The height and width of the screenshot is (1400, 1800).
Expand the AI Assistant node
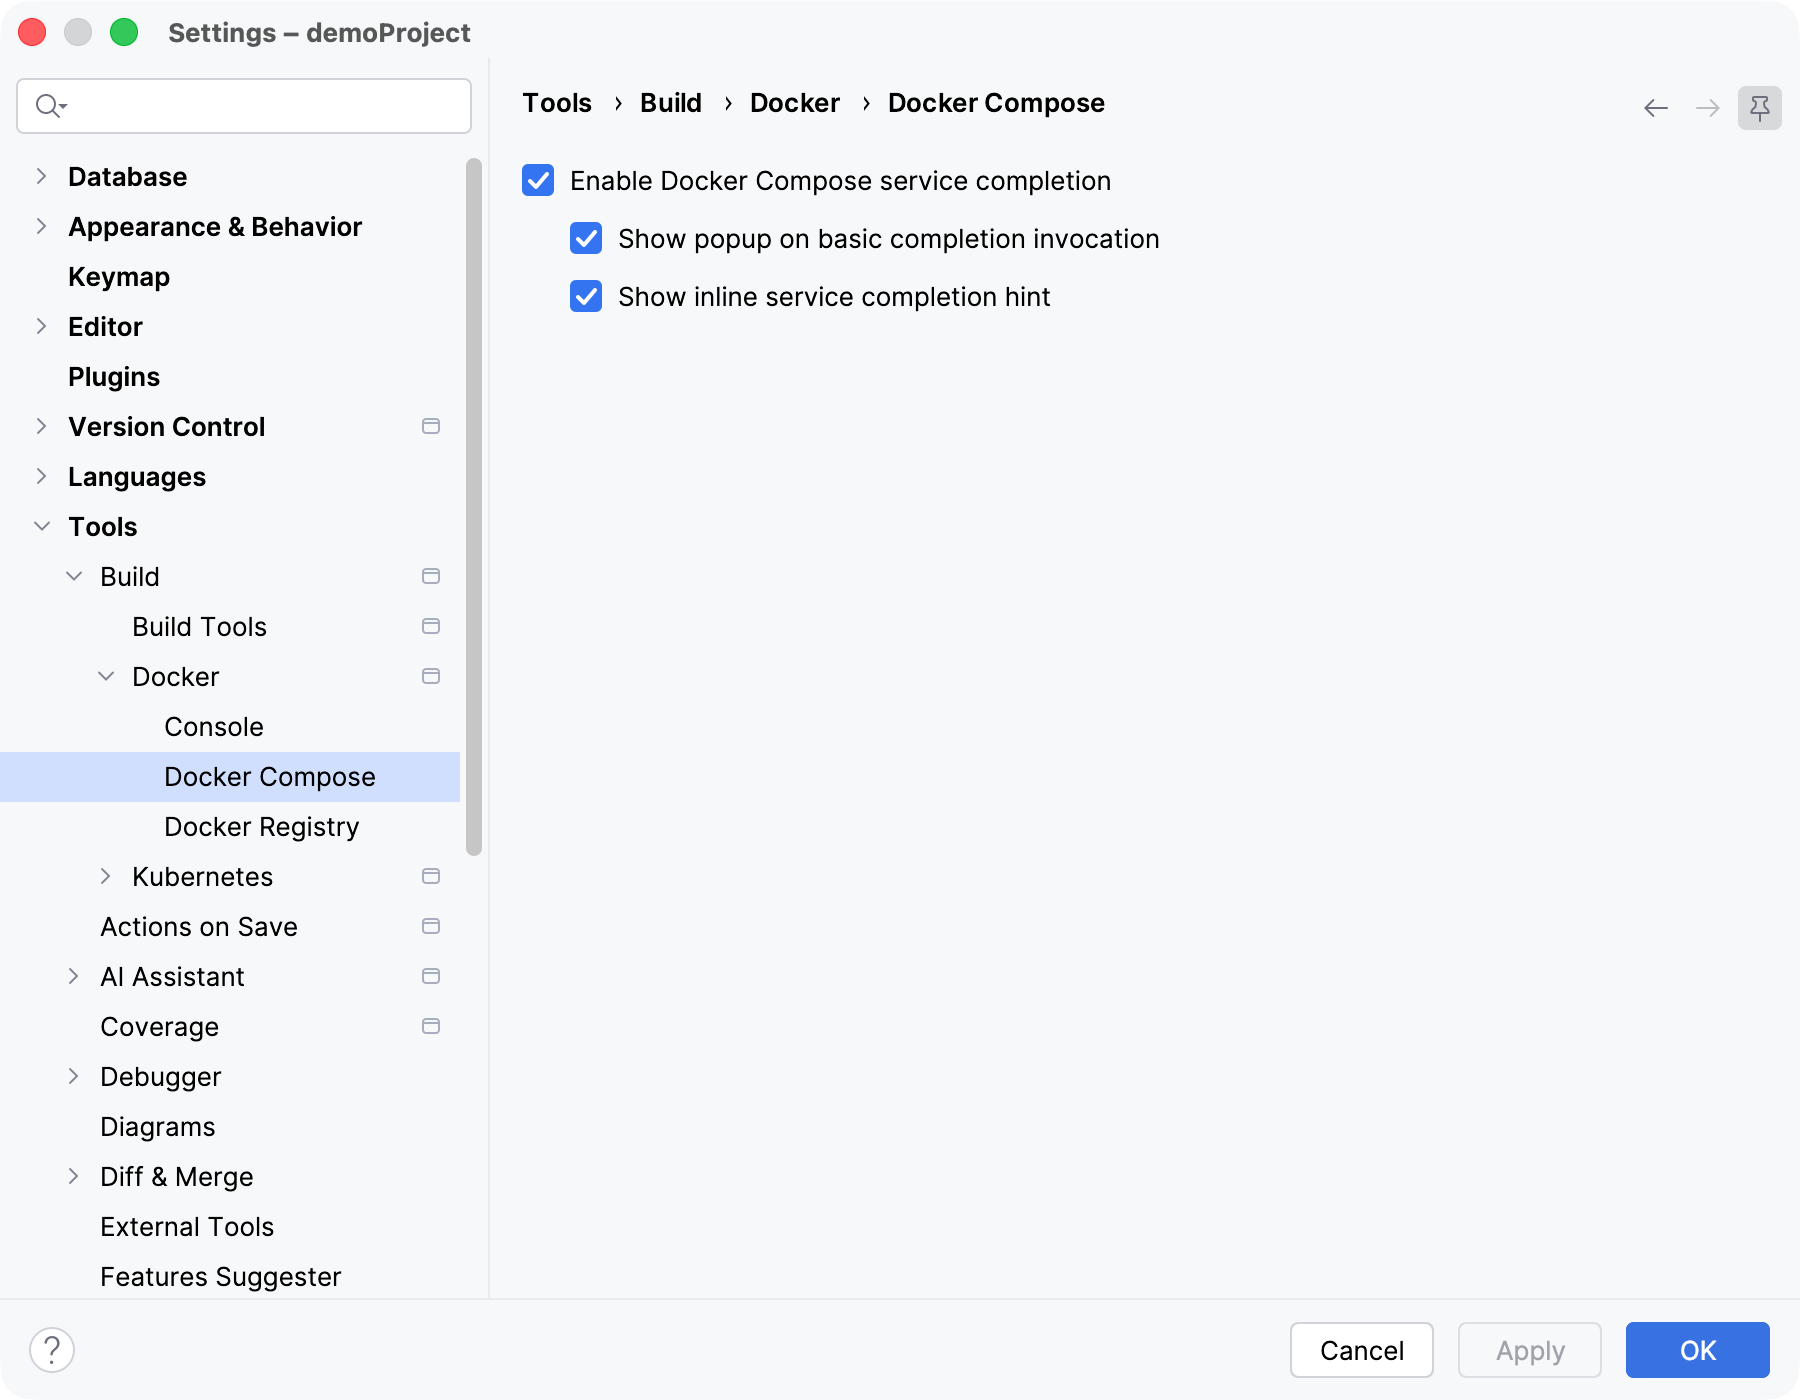coord(73,976)
